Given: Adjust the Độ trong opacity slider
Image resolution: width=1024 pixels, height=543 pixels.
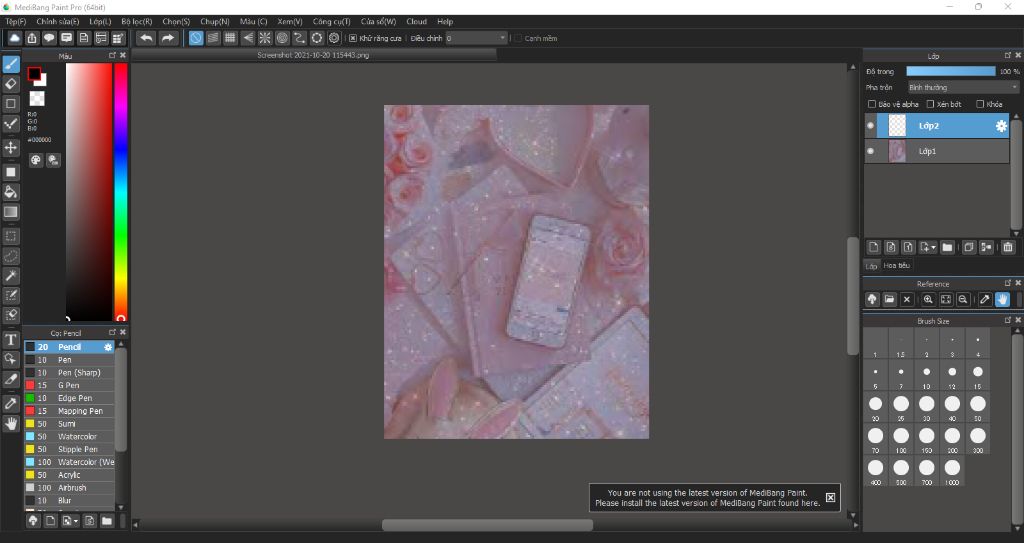Looking at the screenshot, I should (x=951, y=71).
